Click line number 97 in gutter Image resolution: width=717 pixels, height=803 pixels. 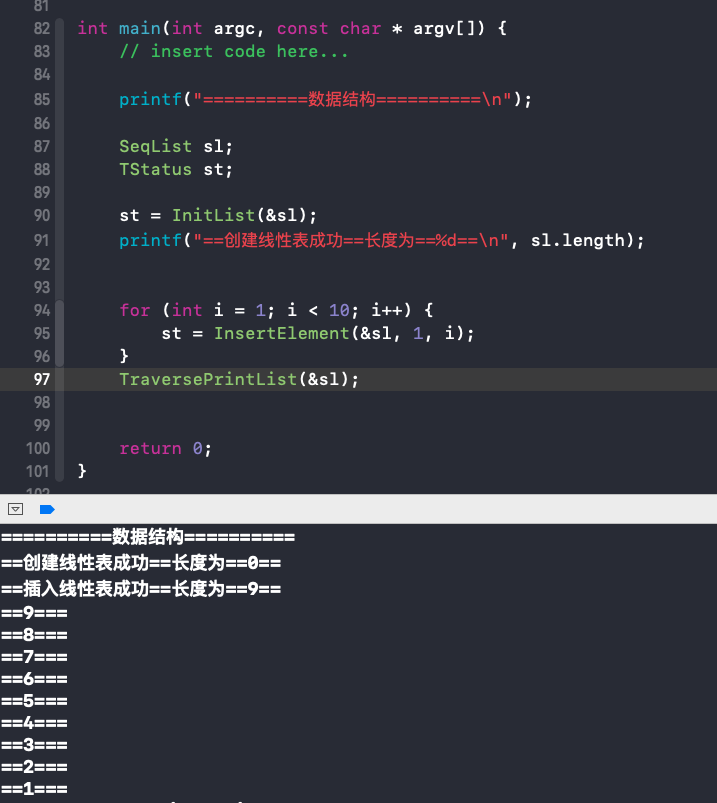pyautogui.click(x=42, y=379)
